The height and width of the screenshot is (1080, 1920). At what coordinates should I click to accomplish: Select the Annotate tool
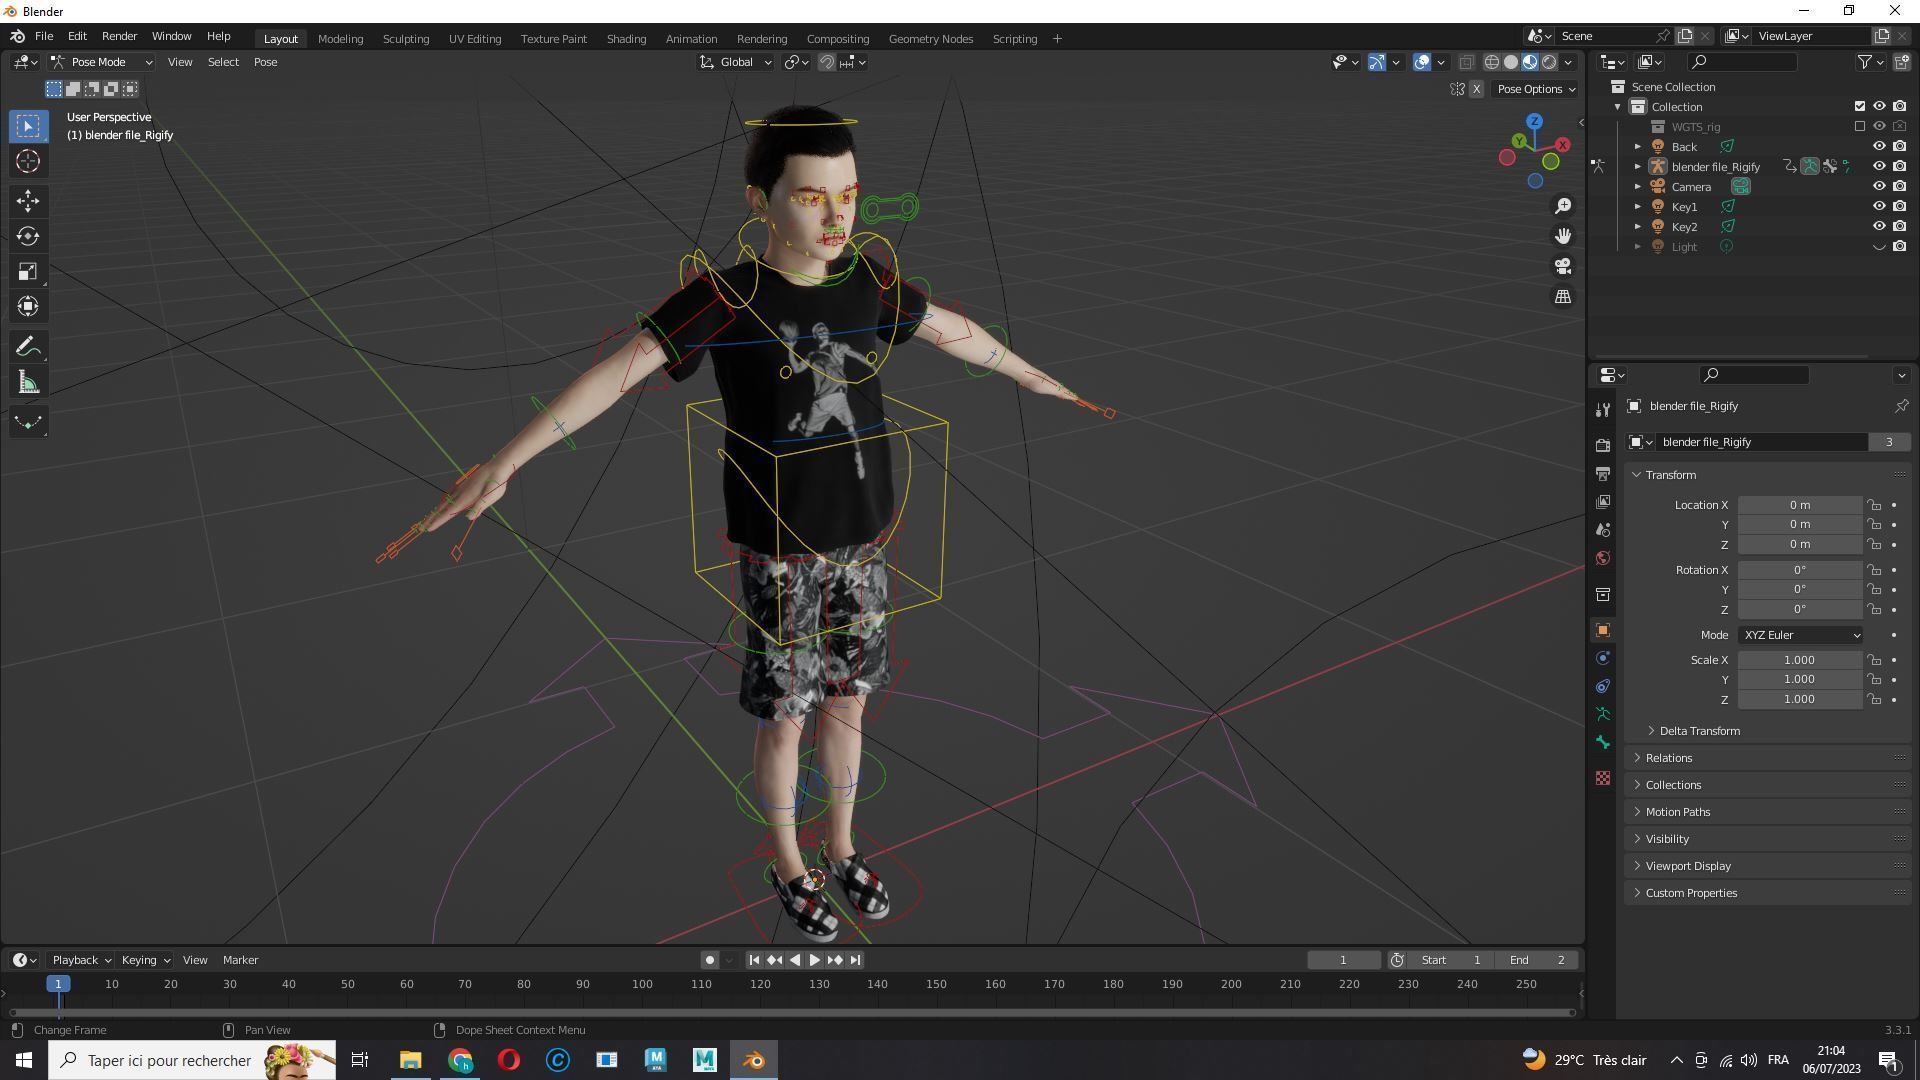pos(28,347)
